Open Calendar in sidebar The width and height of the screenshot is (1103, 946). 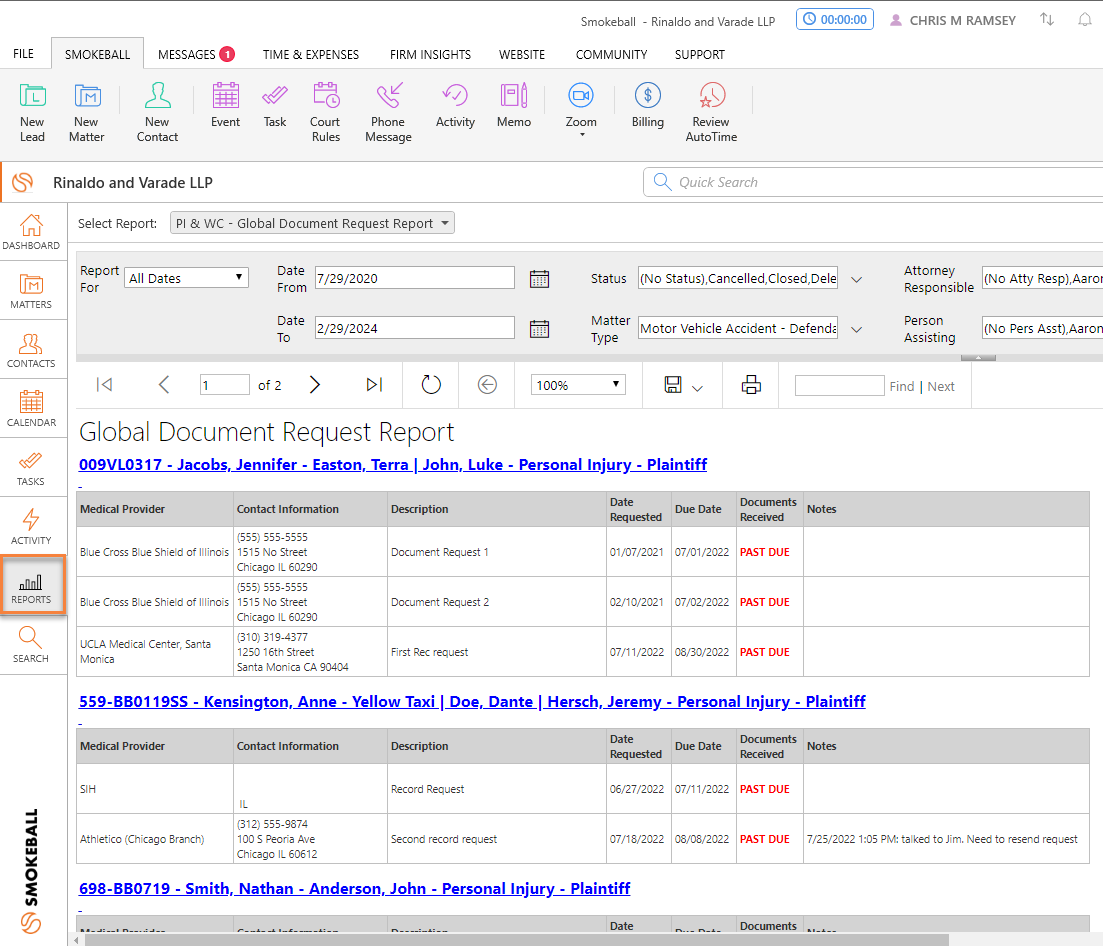[31, 409]
